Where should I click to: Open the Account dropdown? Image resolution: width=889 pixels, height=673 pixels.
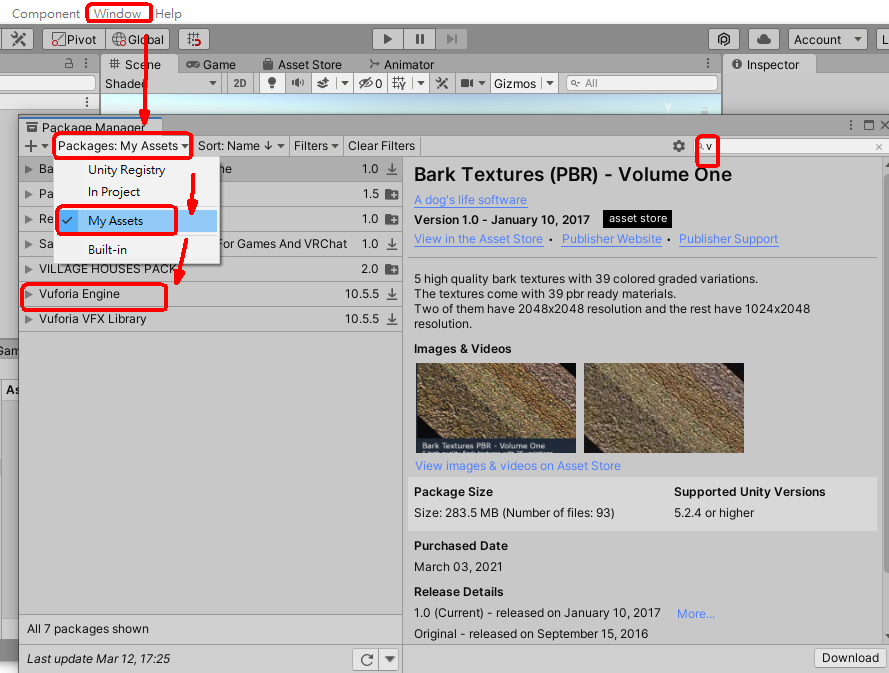[x=827, y=39]
